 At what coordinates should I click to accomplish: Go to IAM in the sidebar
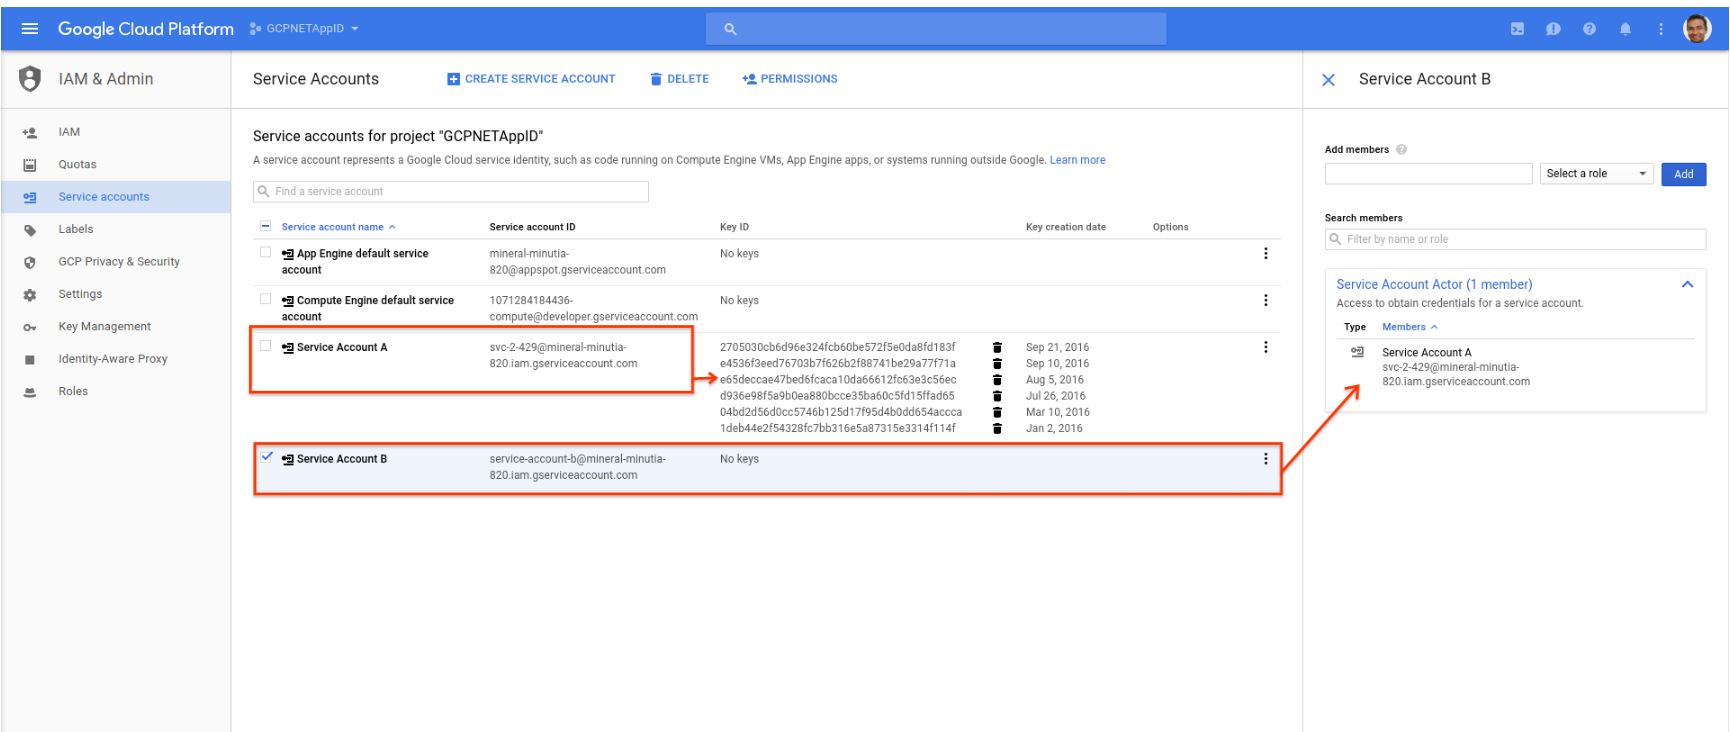pos(69,132)
